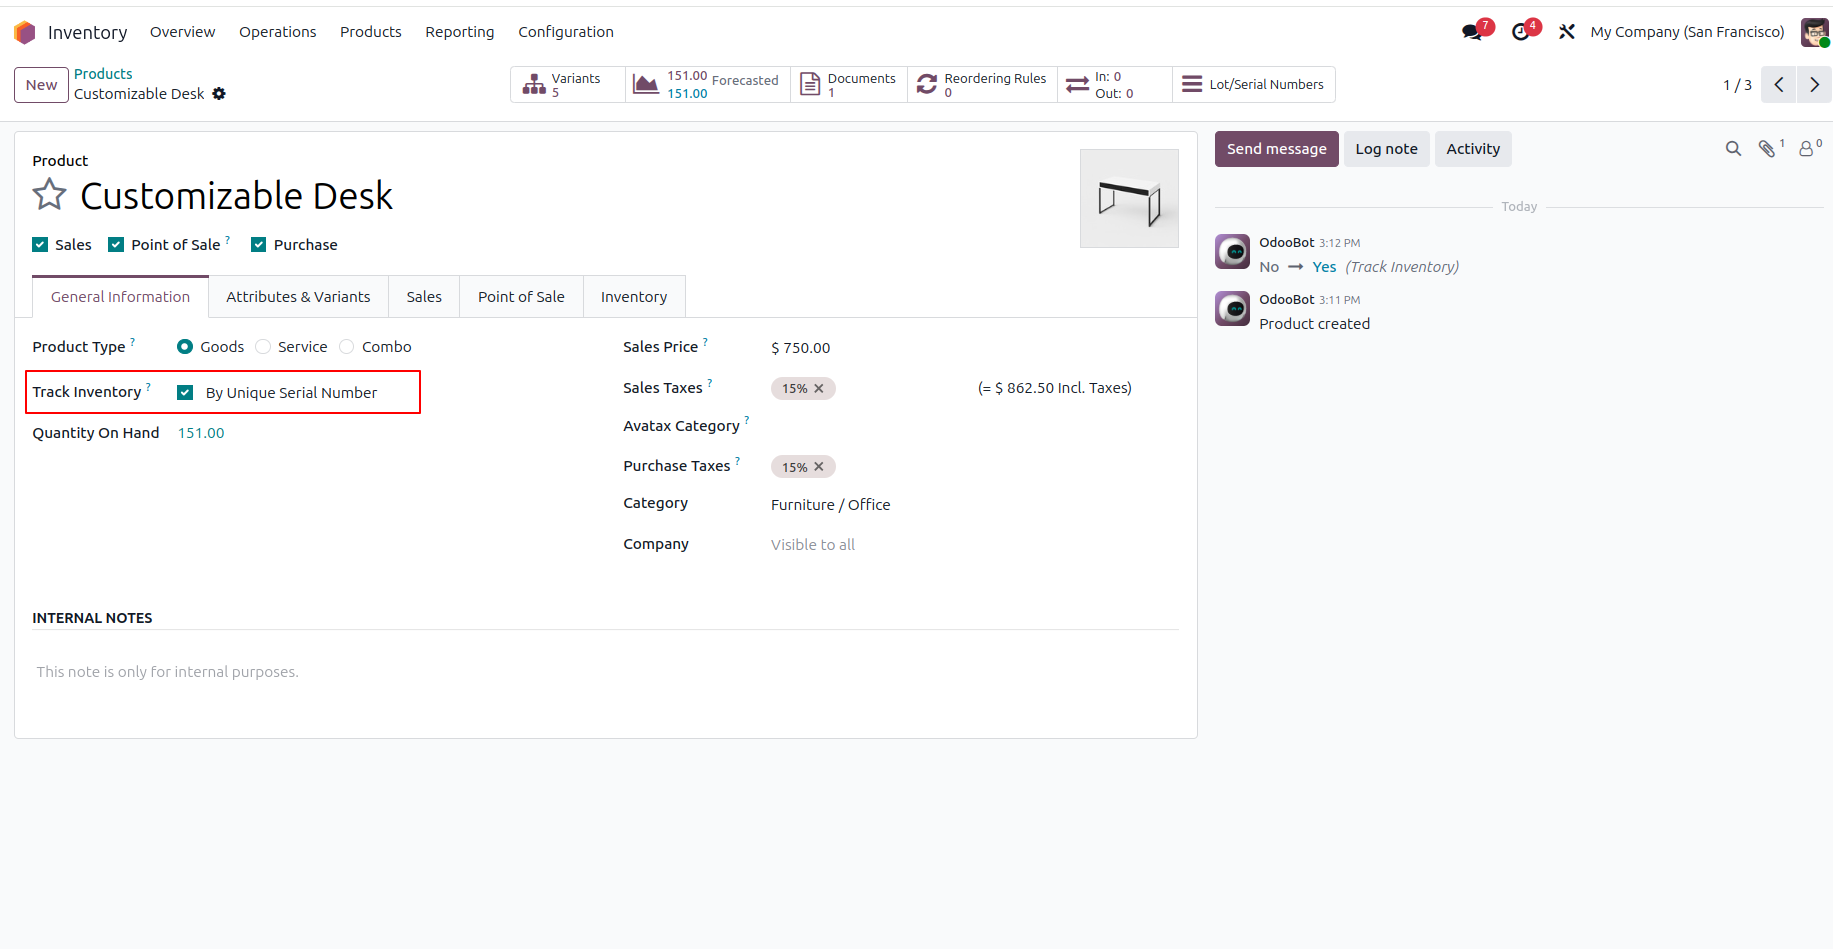1833x949 pixels.
Task: Open the conversations chat bubble icon
Action: 1472,32
